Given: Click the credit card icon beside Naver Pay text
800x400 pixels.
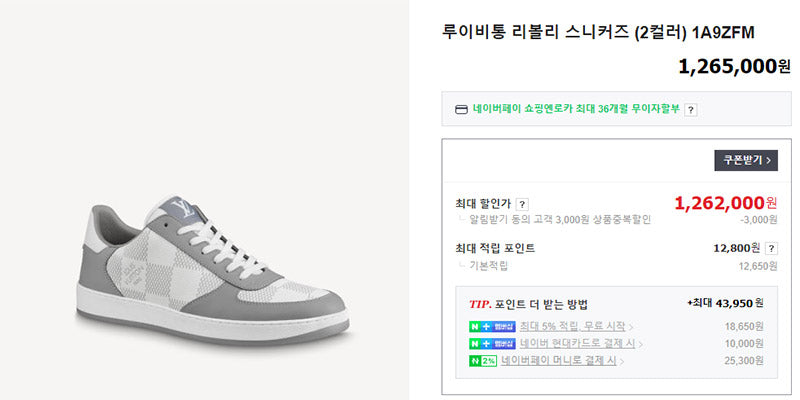Looking at the screenshot, I should point(461,109).
